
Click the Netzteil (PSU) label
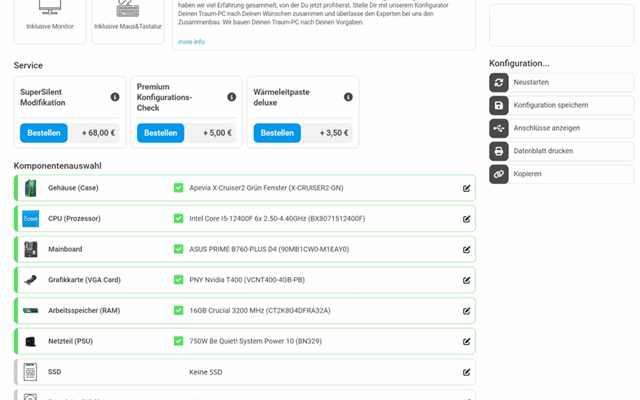(x=70, y=341)
